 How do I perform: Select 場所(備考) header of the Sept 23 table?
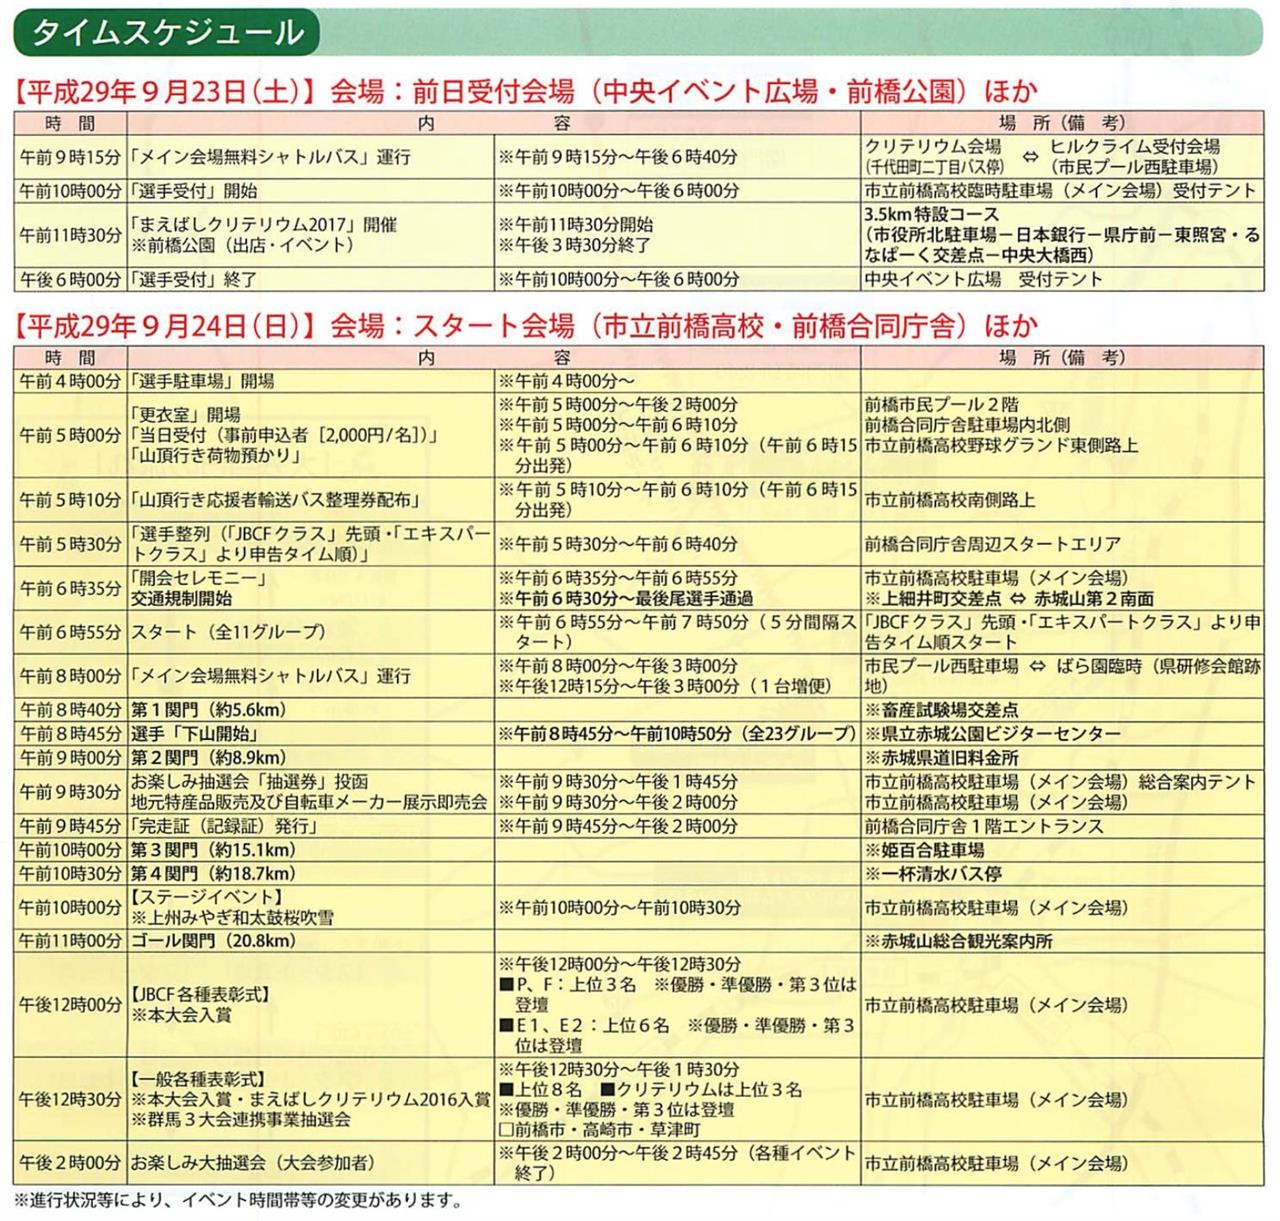[1062, 123]
